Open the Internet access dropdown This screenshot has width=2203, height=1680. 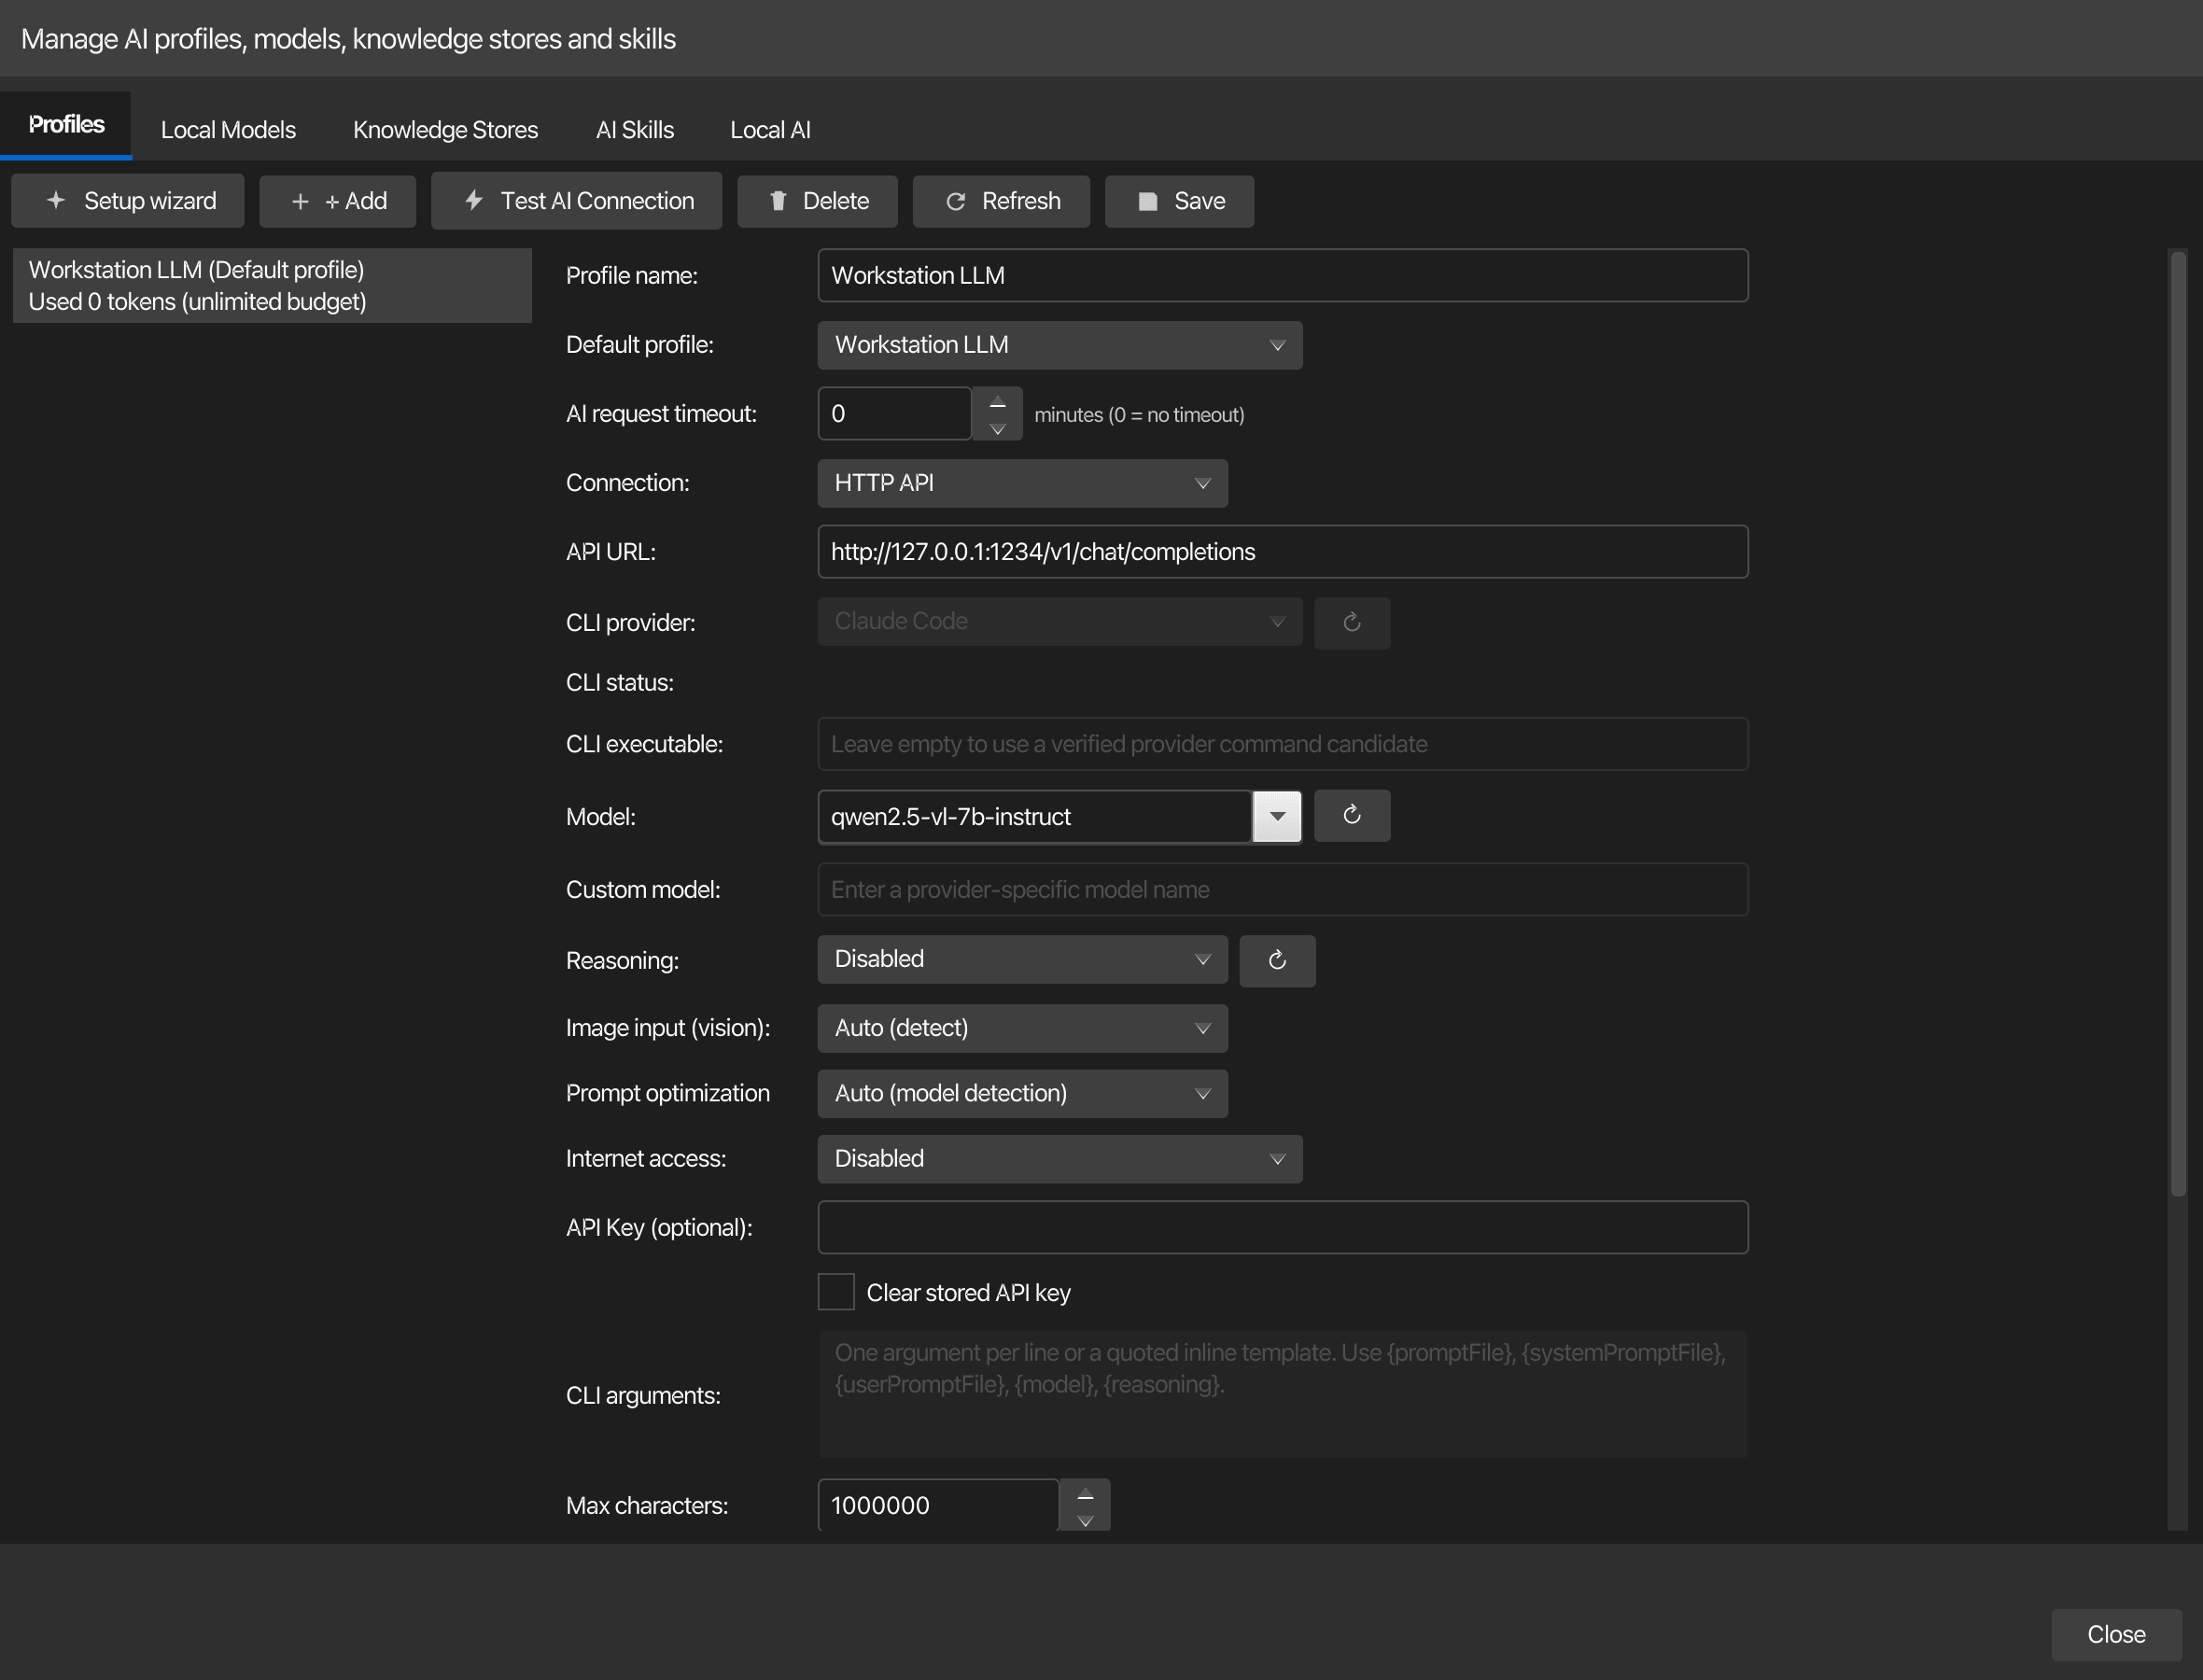click(1060, 1158)
